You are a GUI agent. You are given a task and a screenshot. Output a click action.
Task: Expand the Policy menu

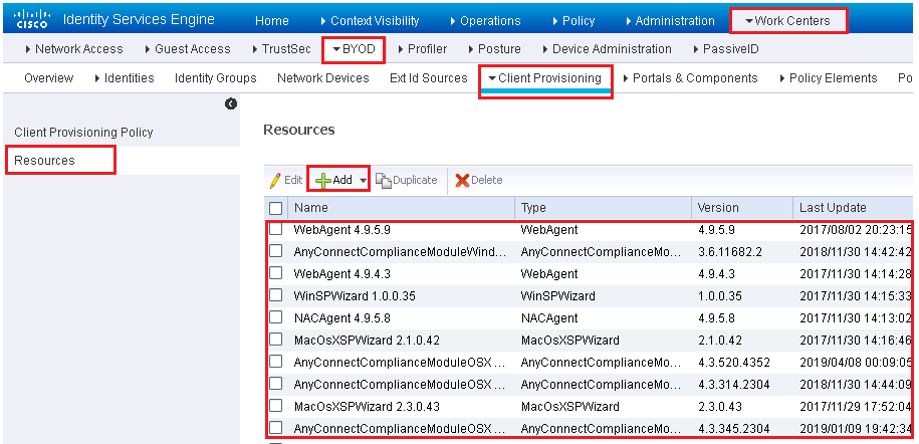click(574, 21)
